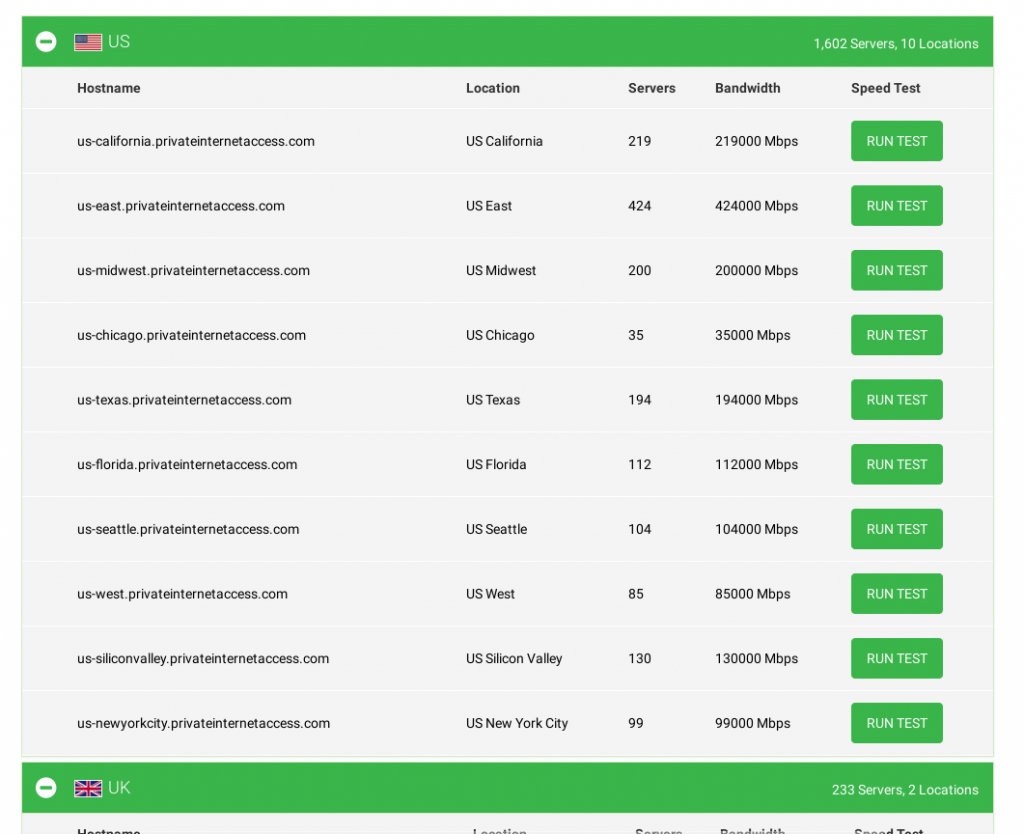This screenshot has width=1024, height=834.
Task: Select hostname us-florida.privateinternetaccess.com
Action: click(x=187, y=464)
